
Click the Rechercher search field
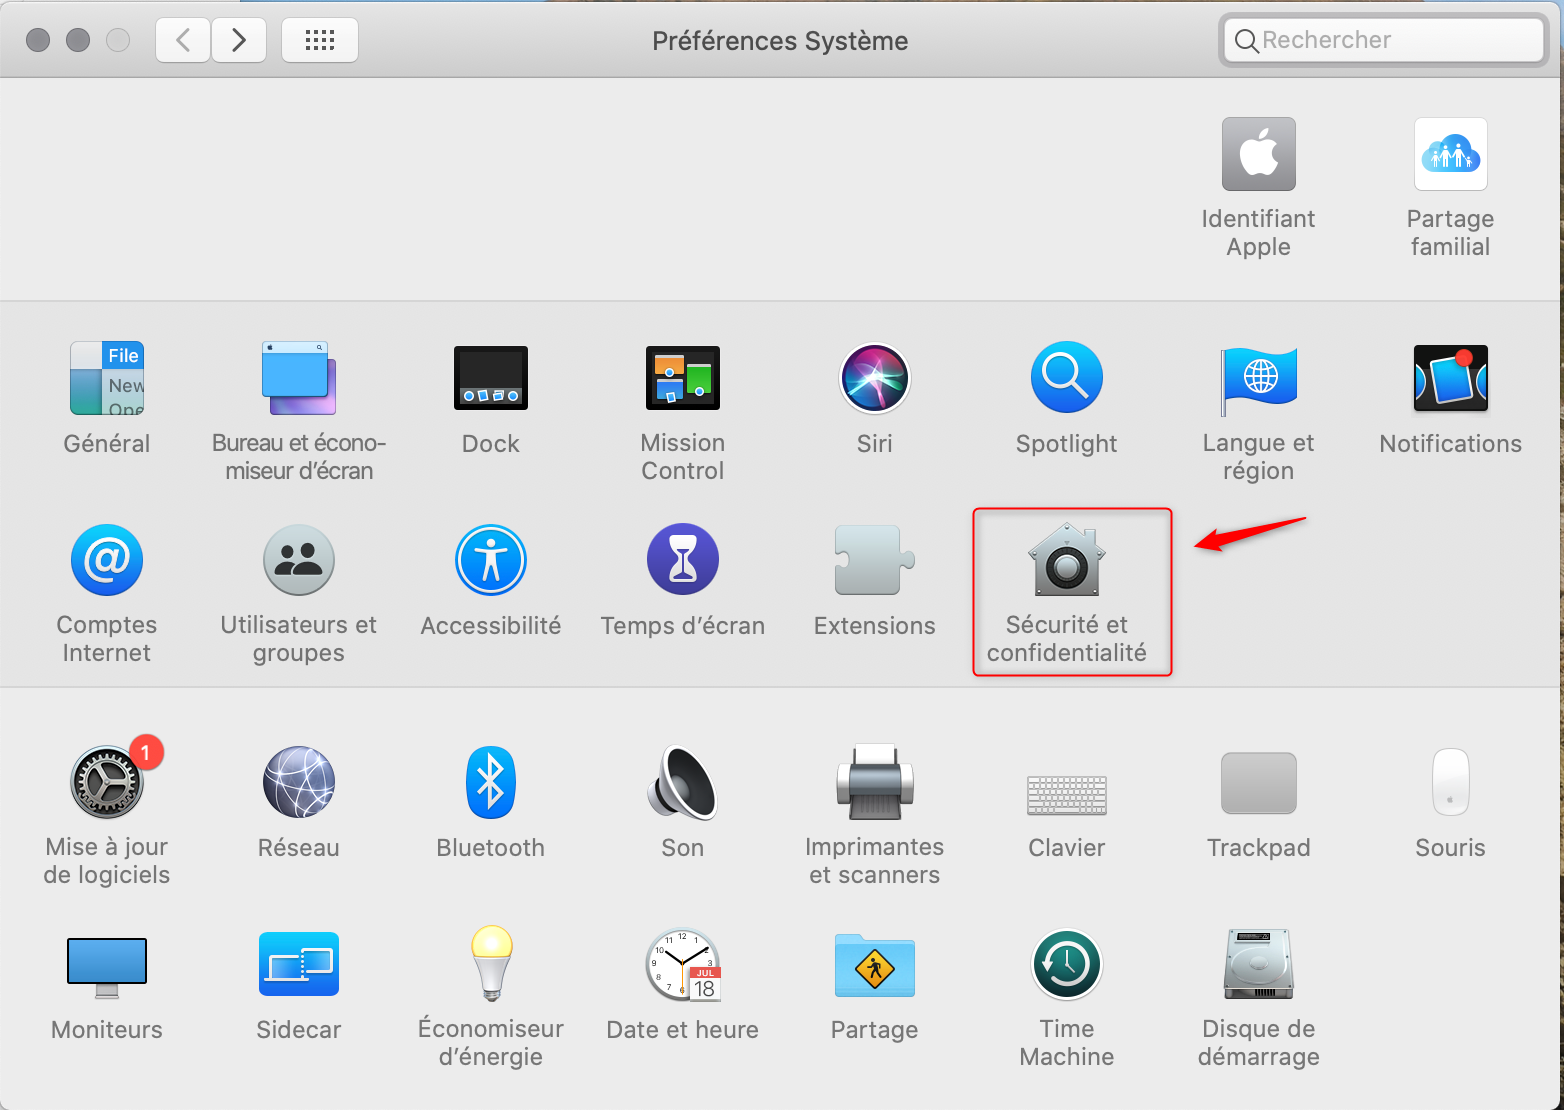click(x=1382, y=40)
